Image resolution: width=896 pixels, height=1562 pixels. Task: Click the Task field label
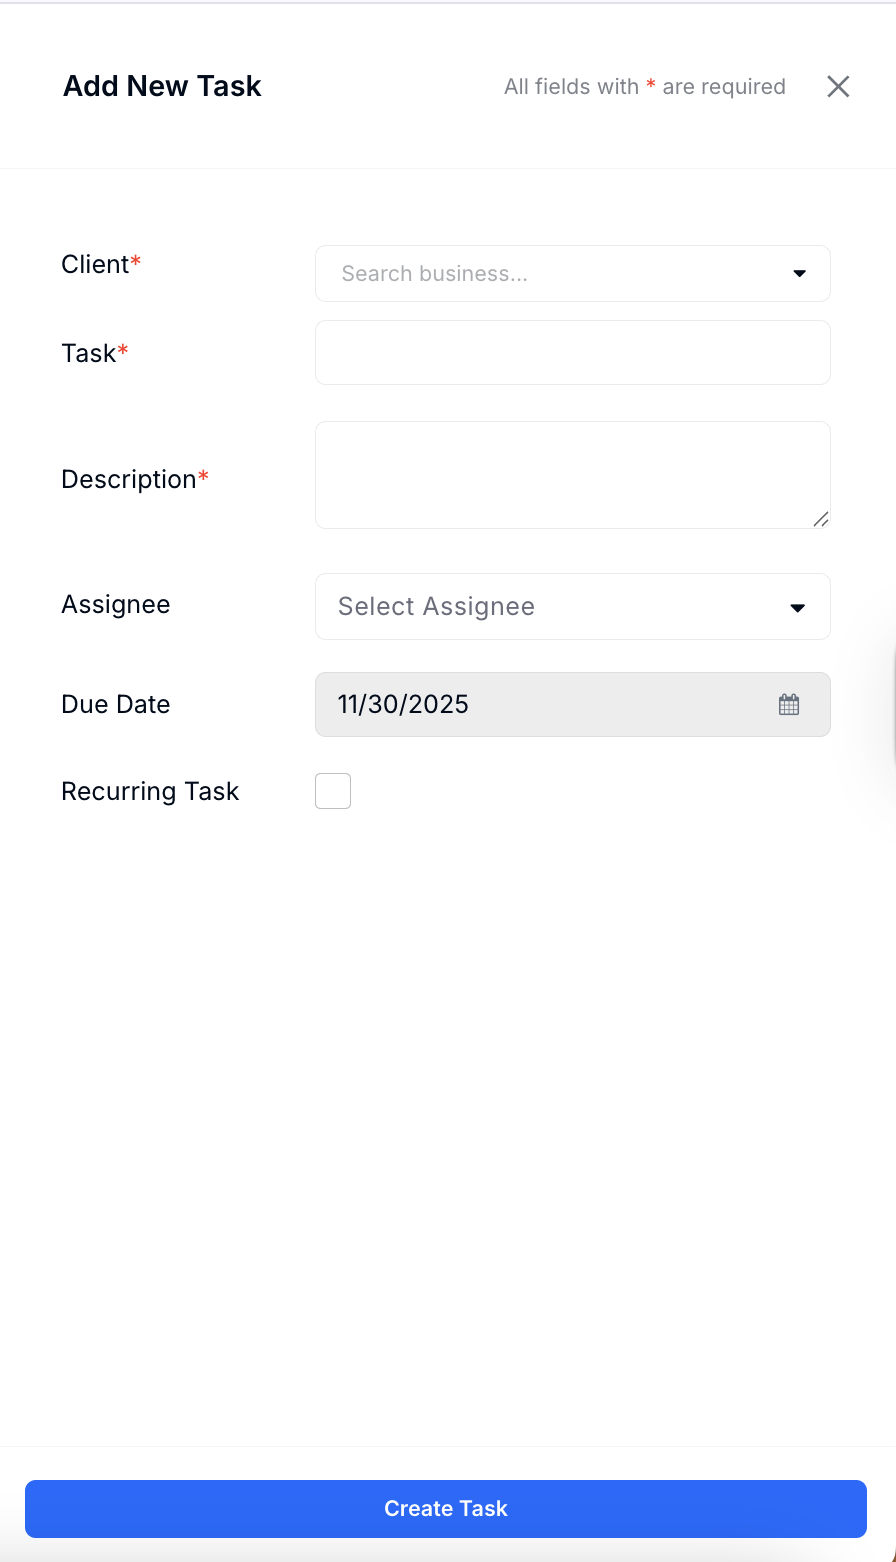click(89, 354)
